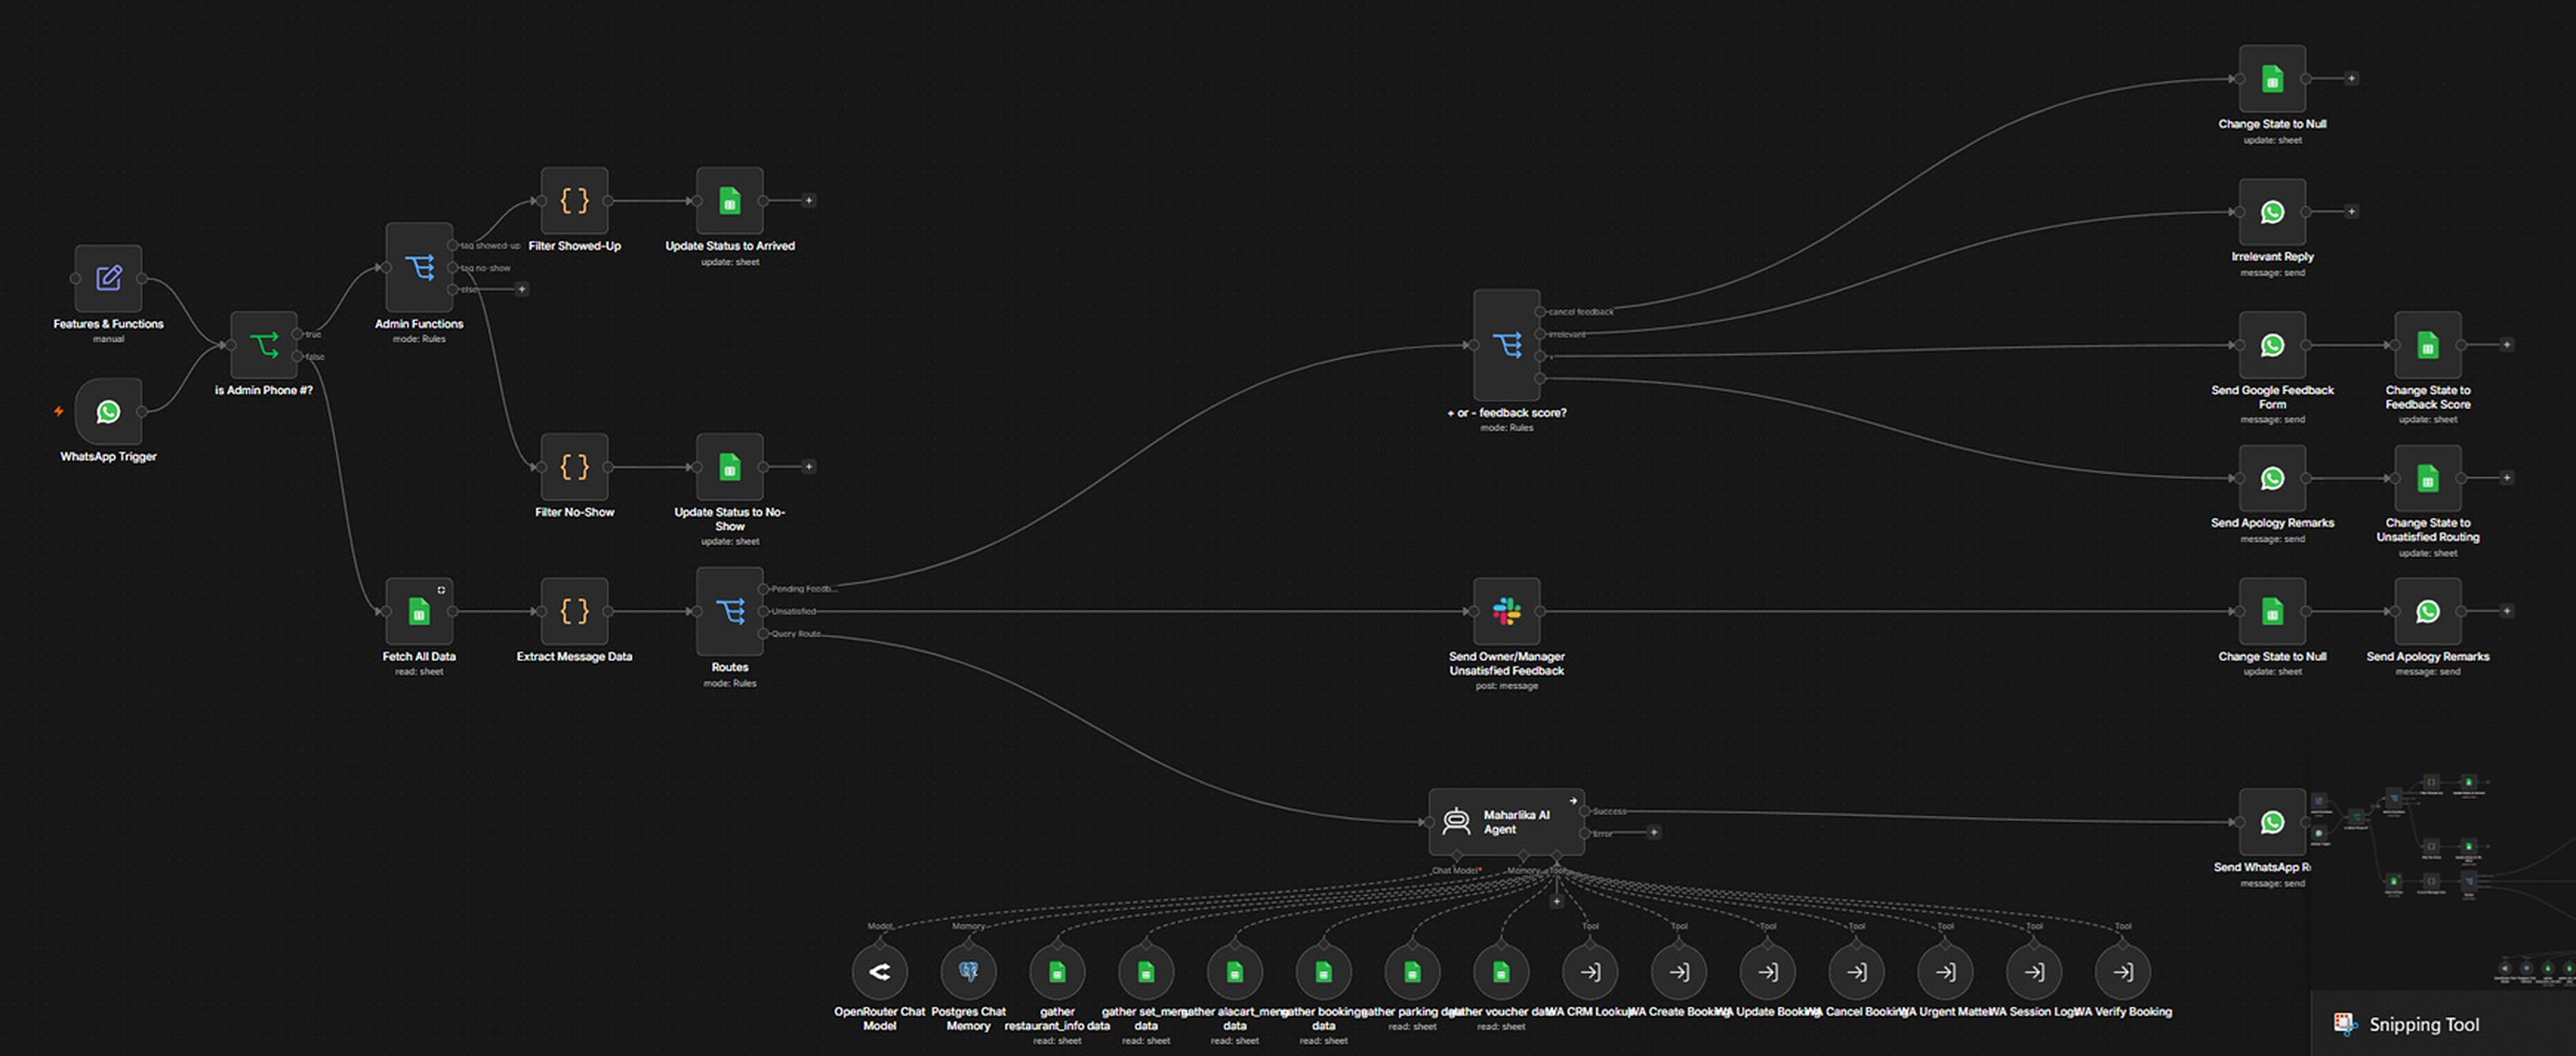This screenshot has height=1056, width=2576.
Task: Select the Postgres Chat Memory sub-node
Action: [x=968, y=971]
